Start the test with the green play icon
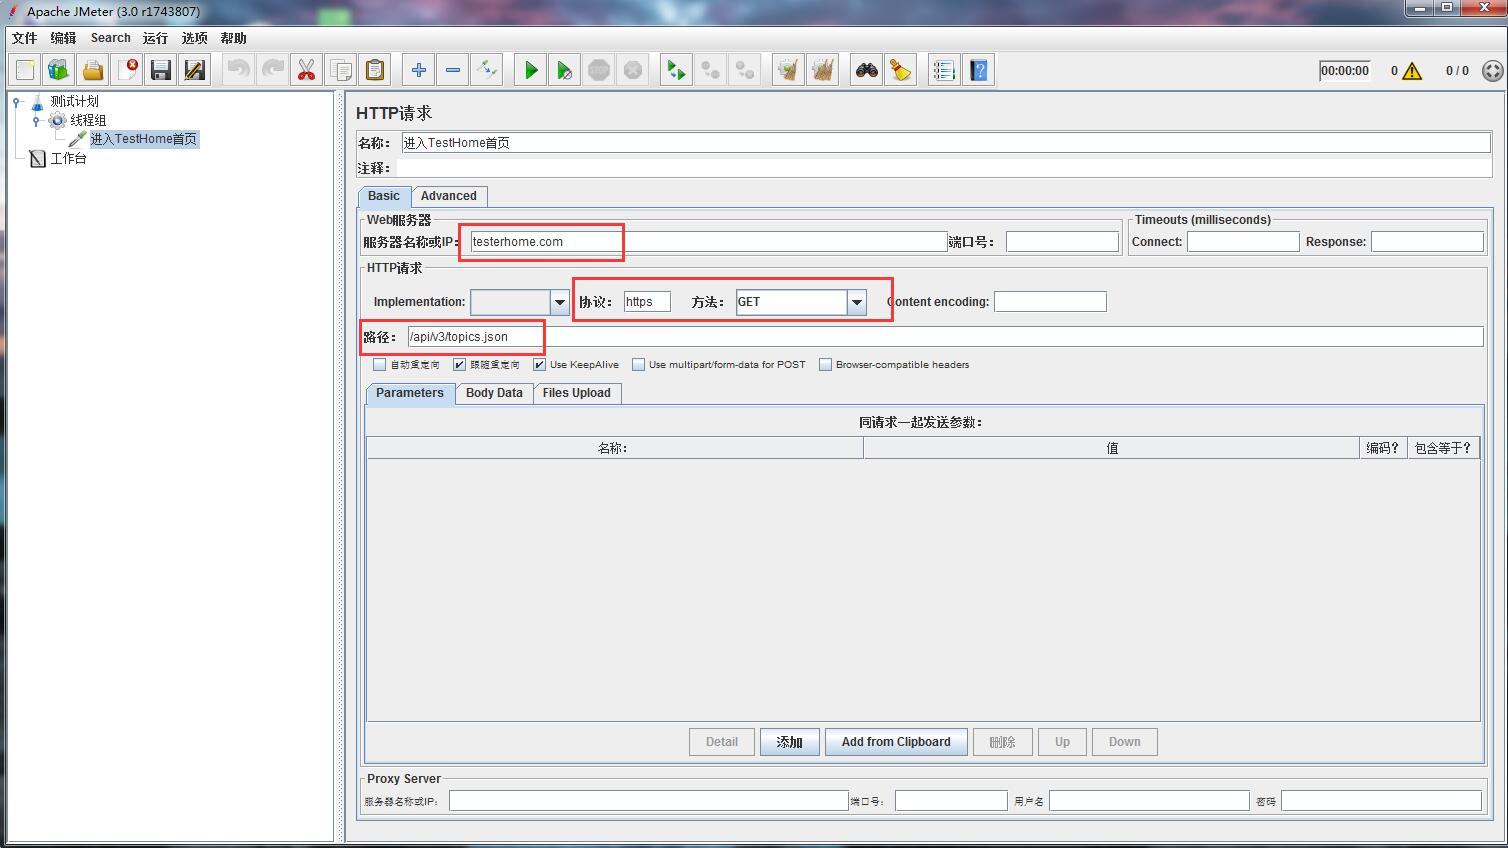Viewport: 1508px width, 848px height. [x=531, y=70]
